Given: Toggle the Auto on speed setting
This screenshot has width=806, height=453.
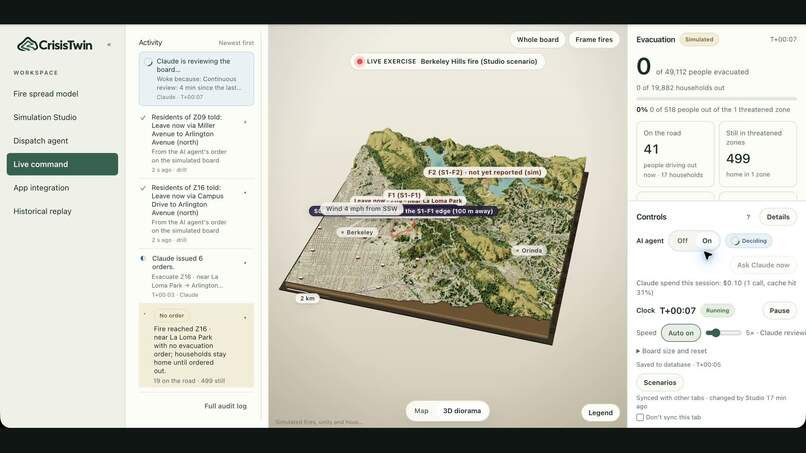Looking at the screenshot, I should point(681,333).
